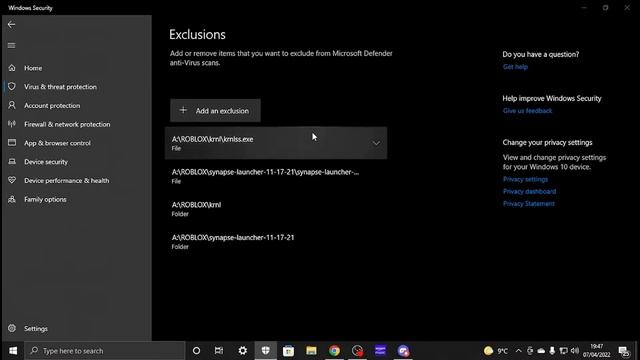Screen dimensions: 640x360
Task: Open Microsoft Store from the taskbar
Action: coord(289,351)
